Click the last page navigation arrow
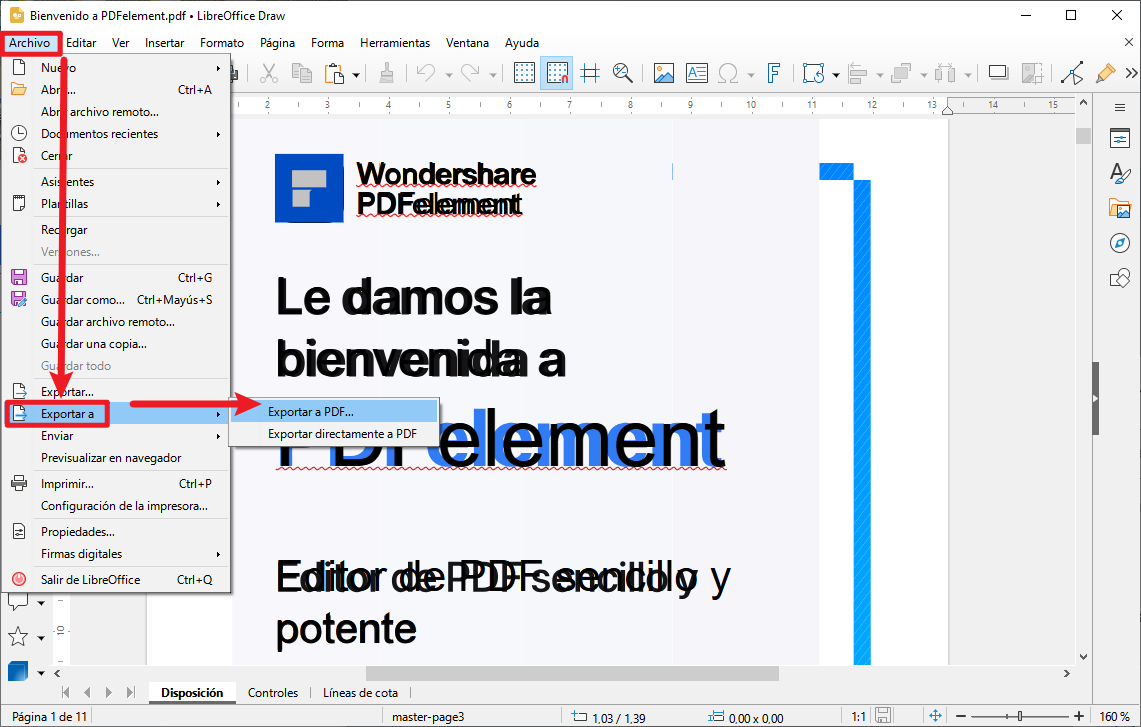This screenshot has width=1141, height=727. (130, 693)
